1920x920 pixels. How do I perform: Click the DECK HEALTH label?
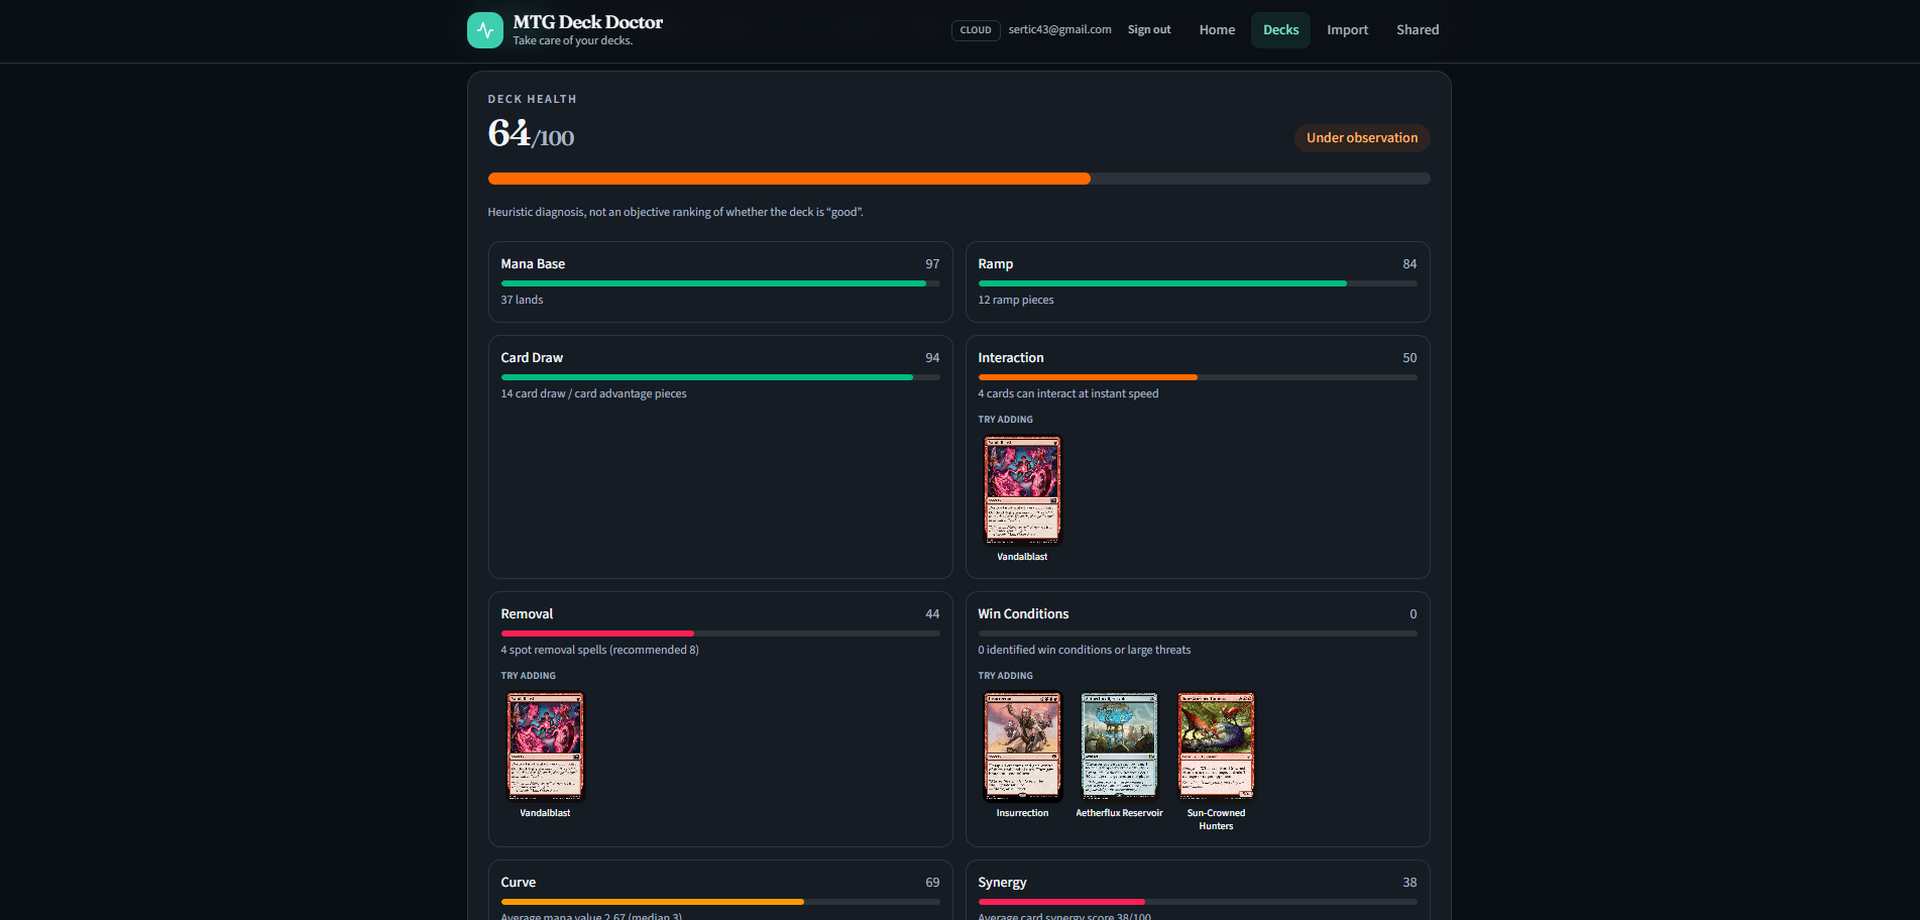[x=532, y=99]
